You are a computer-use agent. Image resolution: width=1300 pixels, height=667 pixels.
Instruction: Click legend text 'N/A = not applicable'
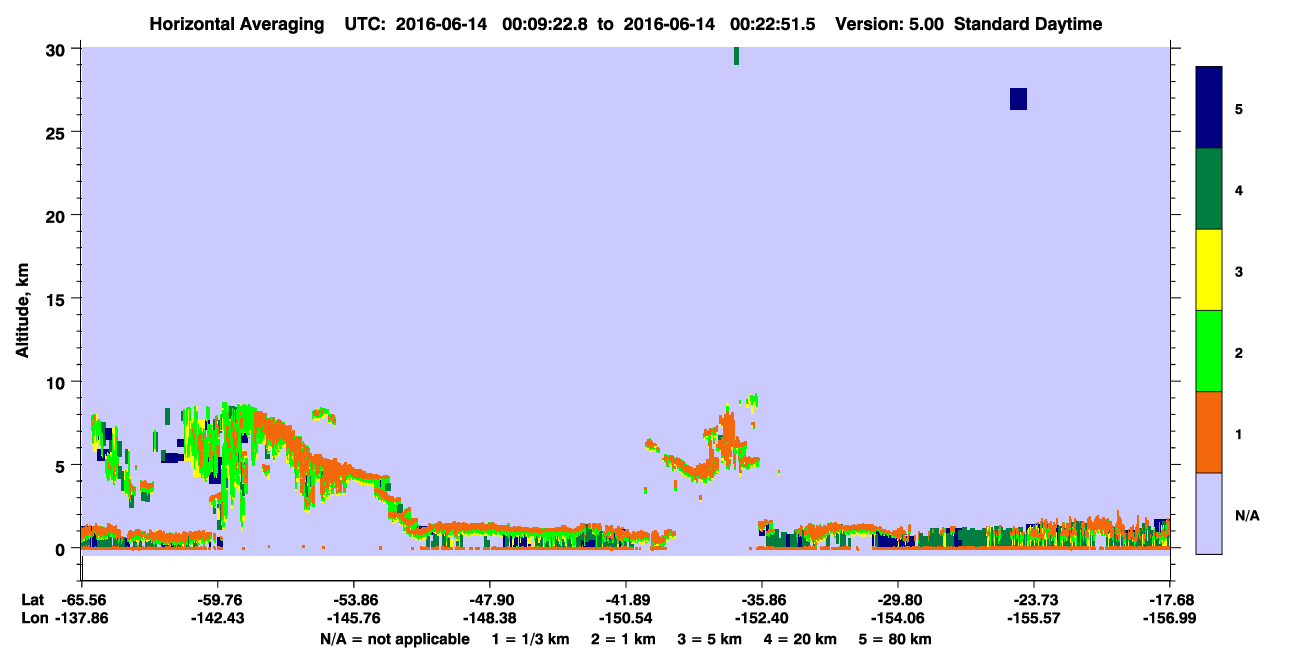394,639
